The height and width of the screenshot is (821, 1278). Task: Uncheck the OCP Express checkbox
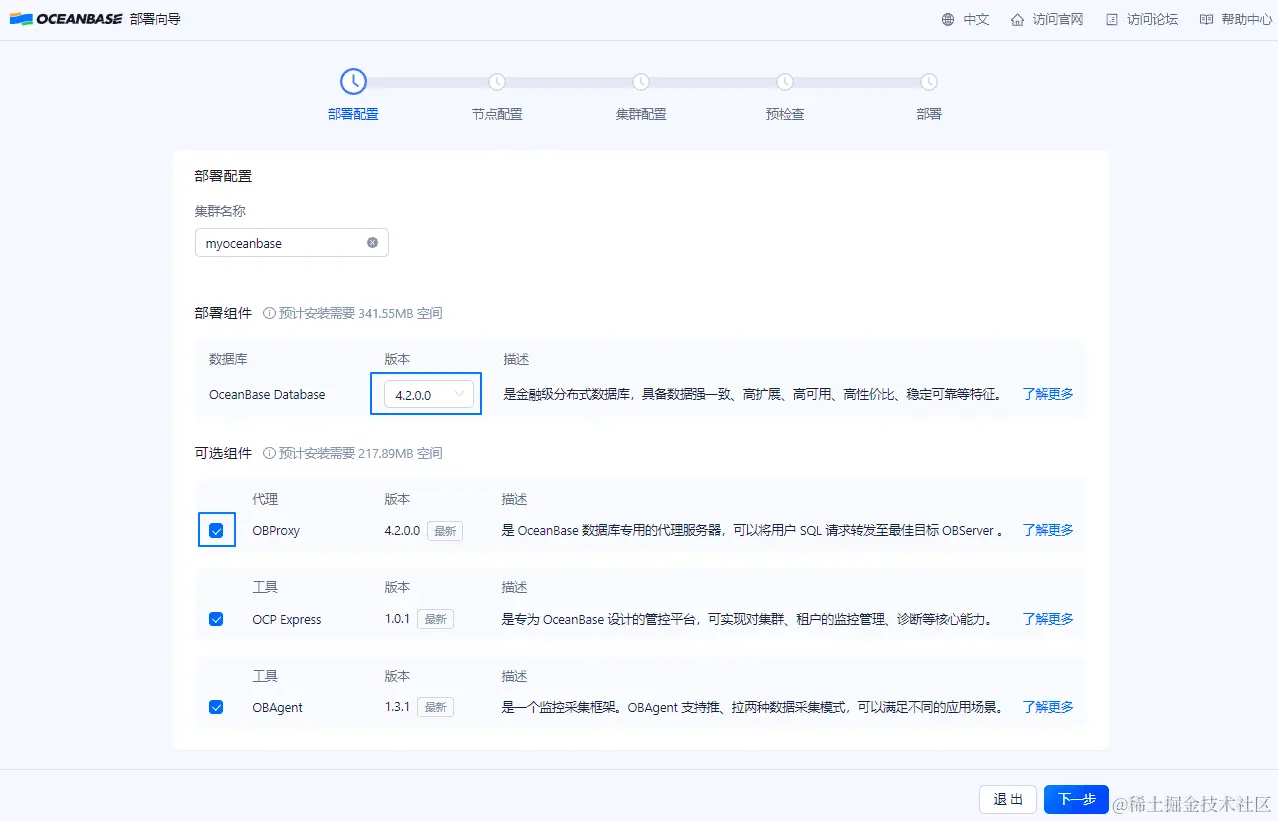216,619
